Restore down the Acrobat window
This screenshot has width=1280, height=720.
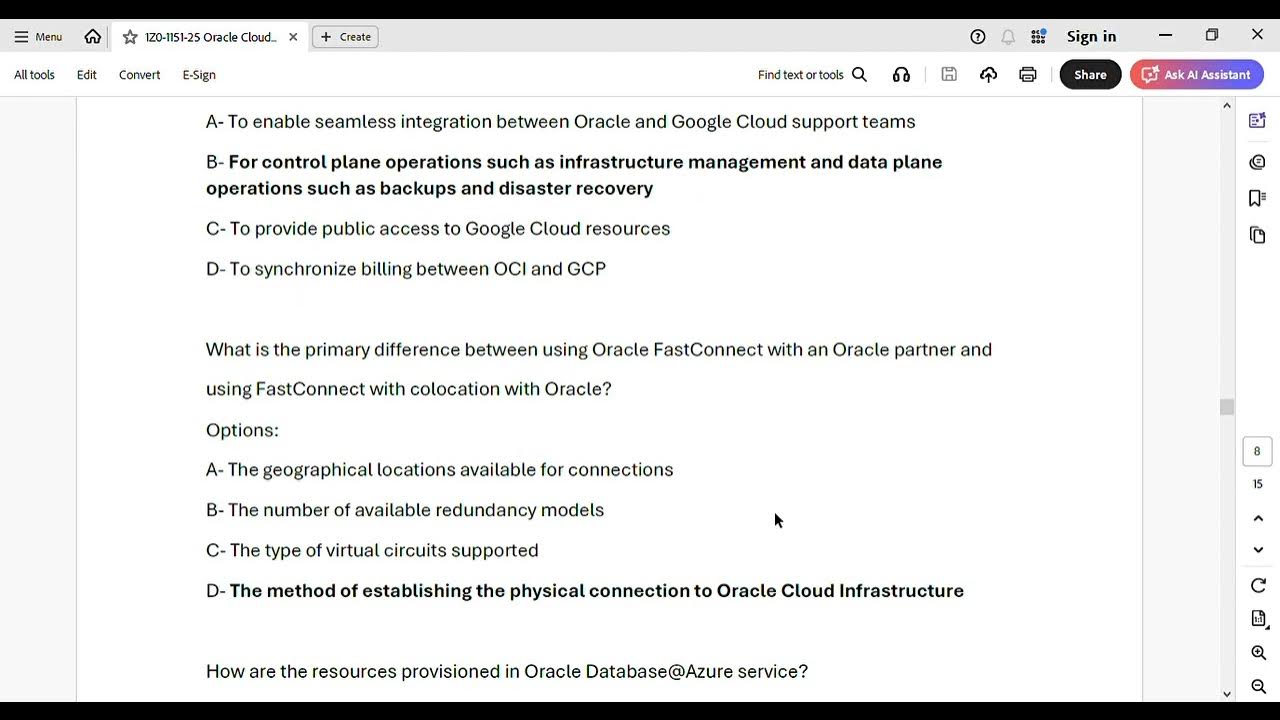click(1212, 36)
